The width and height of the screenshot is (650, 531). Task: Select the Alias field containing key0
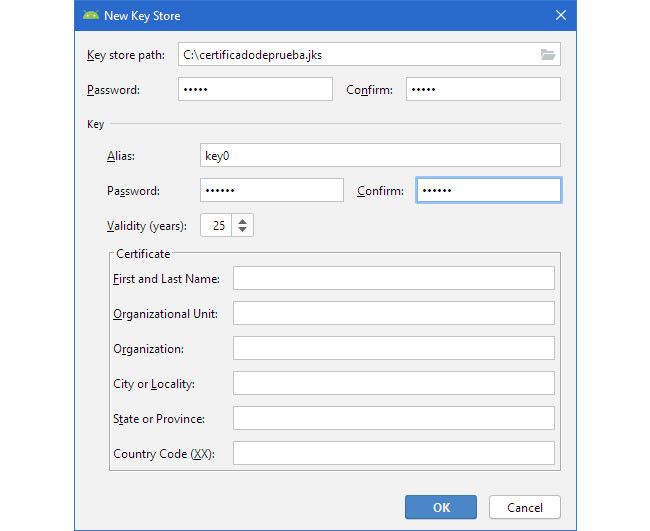pos(380,155)
